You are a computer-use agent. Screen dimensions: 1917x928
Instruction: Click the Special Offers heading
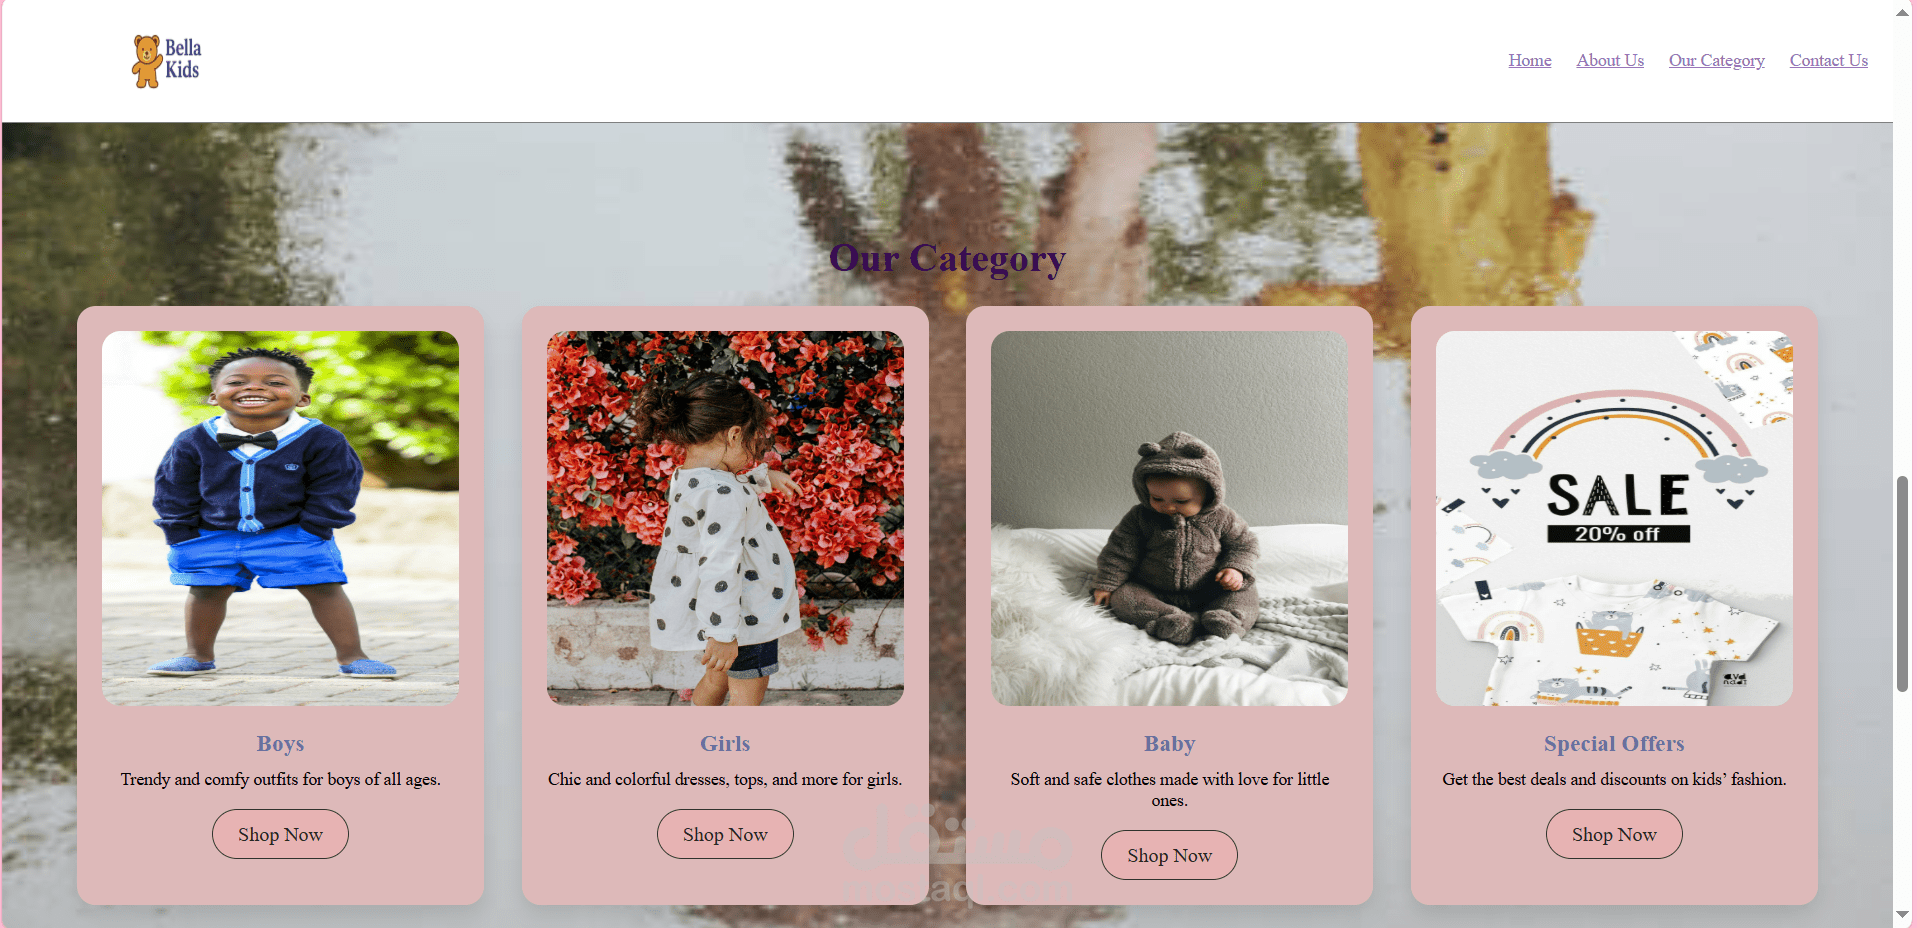1614,743
